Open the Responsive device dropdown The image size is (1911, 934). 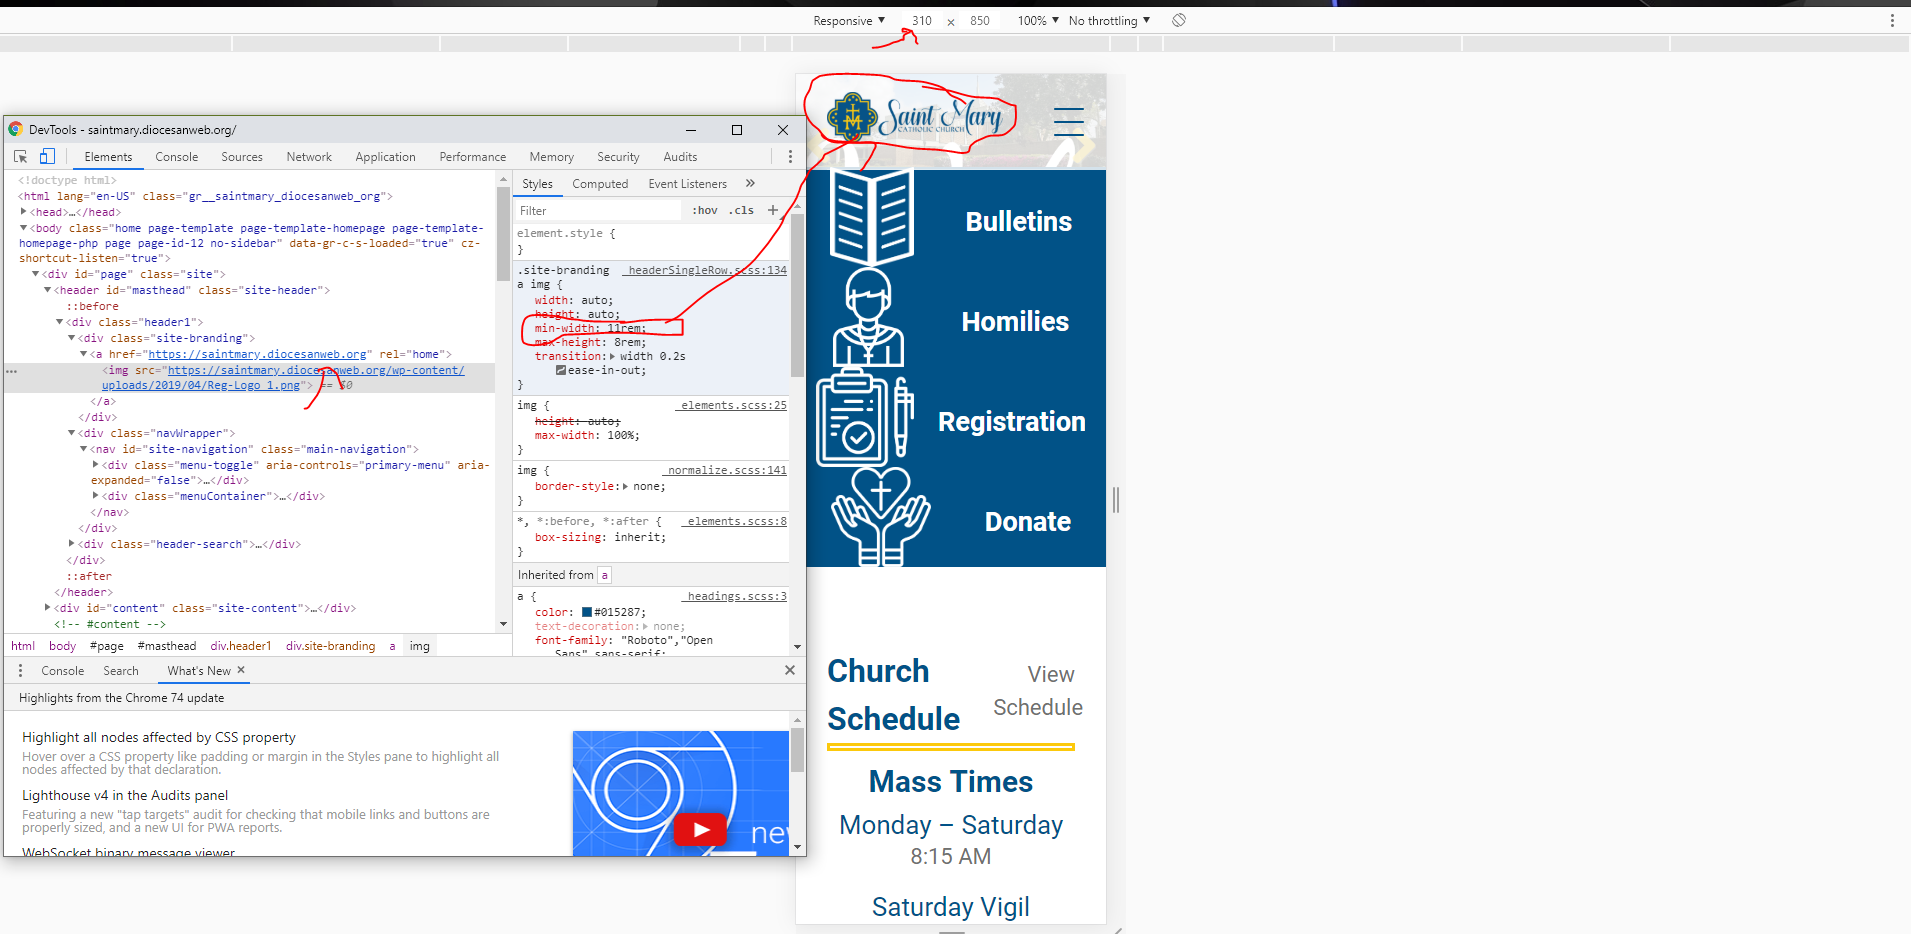point(848,21)
